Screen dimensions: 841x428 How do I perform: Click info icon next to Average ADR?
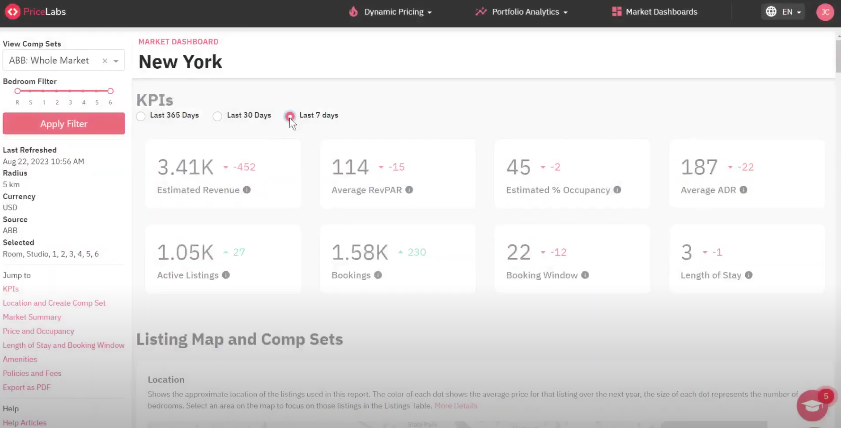coord(743,190)
